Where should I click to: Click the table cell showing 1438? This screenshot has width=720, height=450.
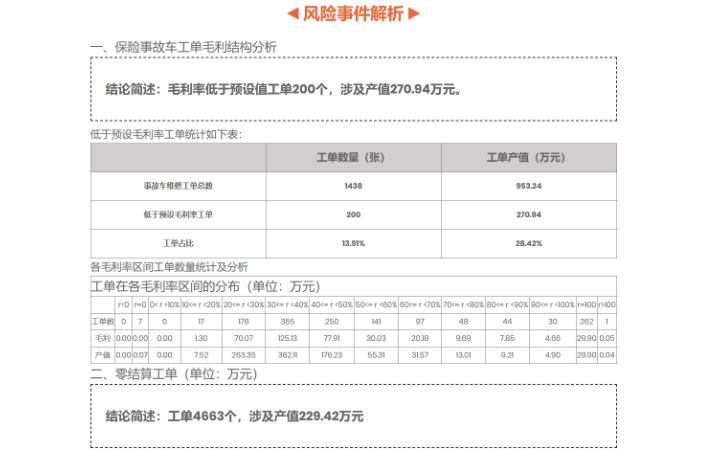354,186
